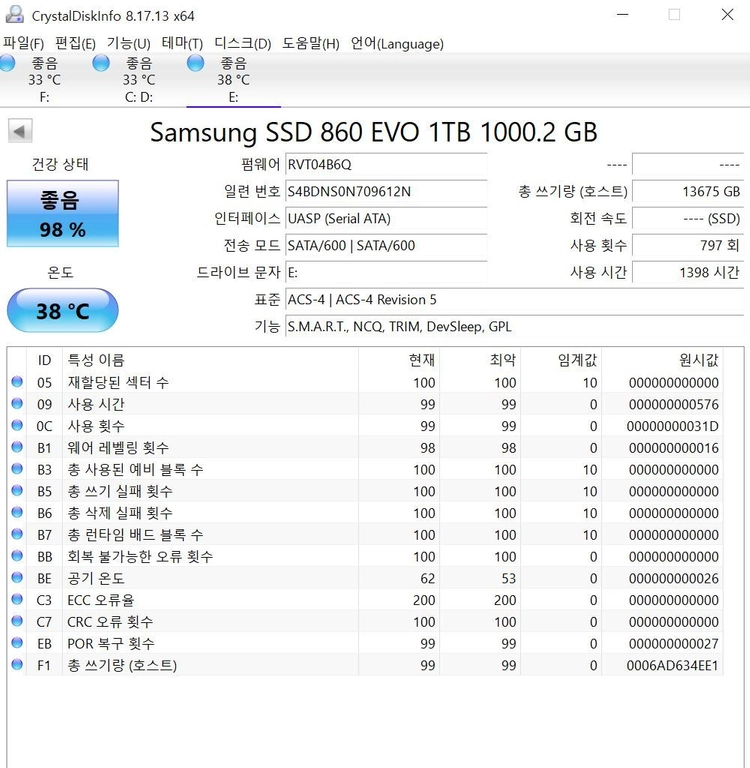Viewport: 750px width, 768px height.
Task: Click status orb of row B1 웨어 레벨링 횟수
Action: (x=17, y=447)
